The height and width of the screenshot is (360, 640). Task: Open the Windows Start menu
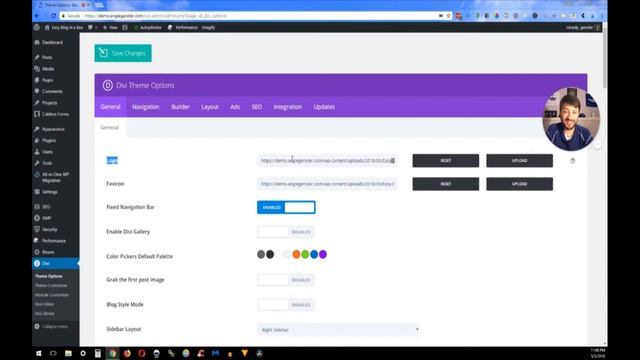pos(39,353)
